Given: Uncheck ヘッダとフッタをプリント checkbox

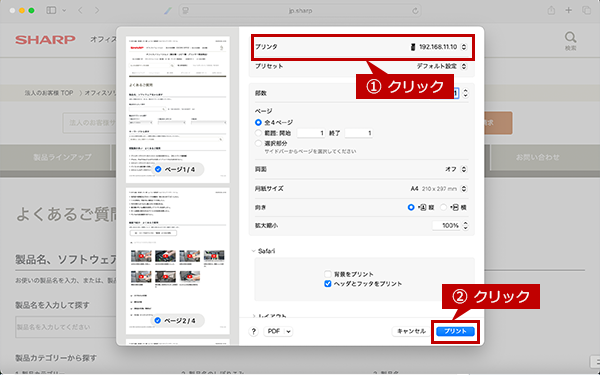Looking at the screenshot, I should click(328, 284).
